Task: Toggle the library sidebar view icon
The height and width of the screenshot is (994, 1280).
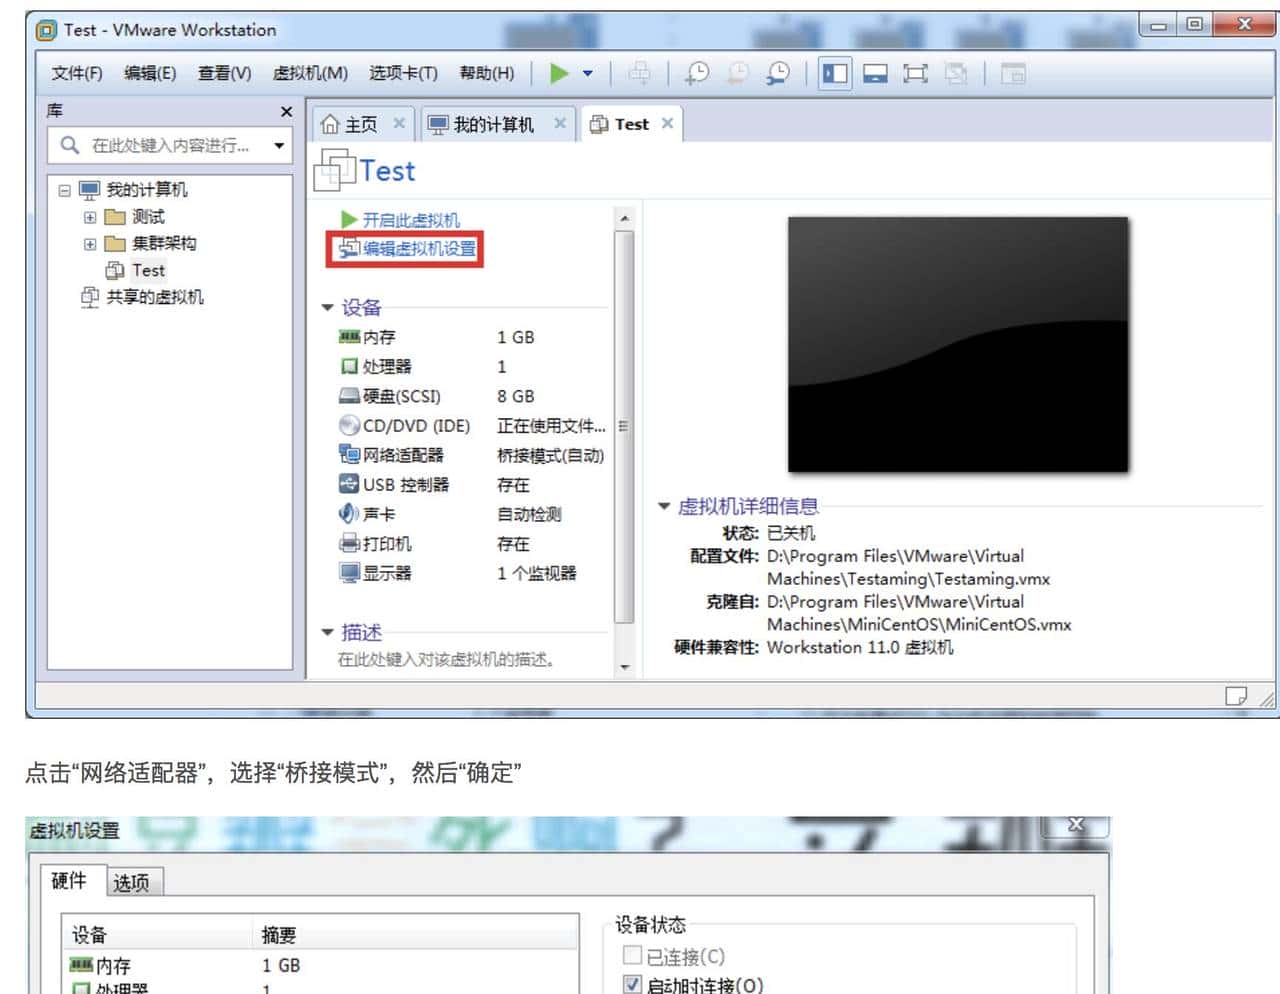Action: (x=835, y=73)
